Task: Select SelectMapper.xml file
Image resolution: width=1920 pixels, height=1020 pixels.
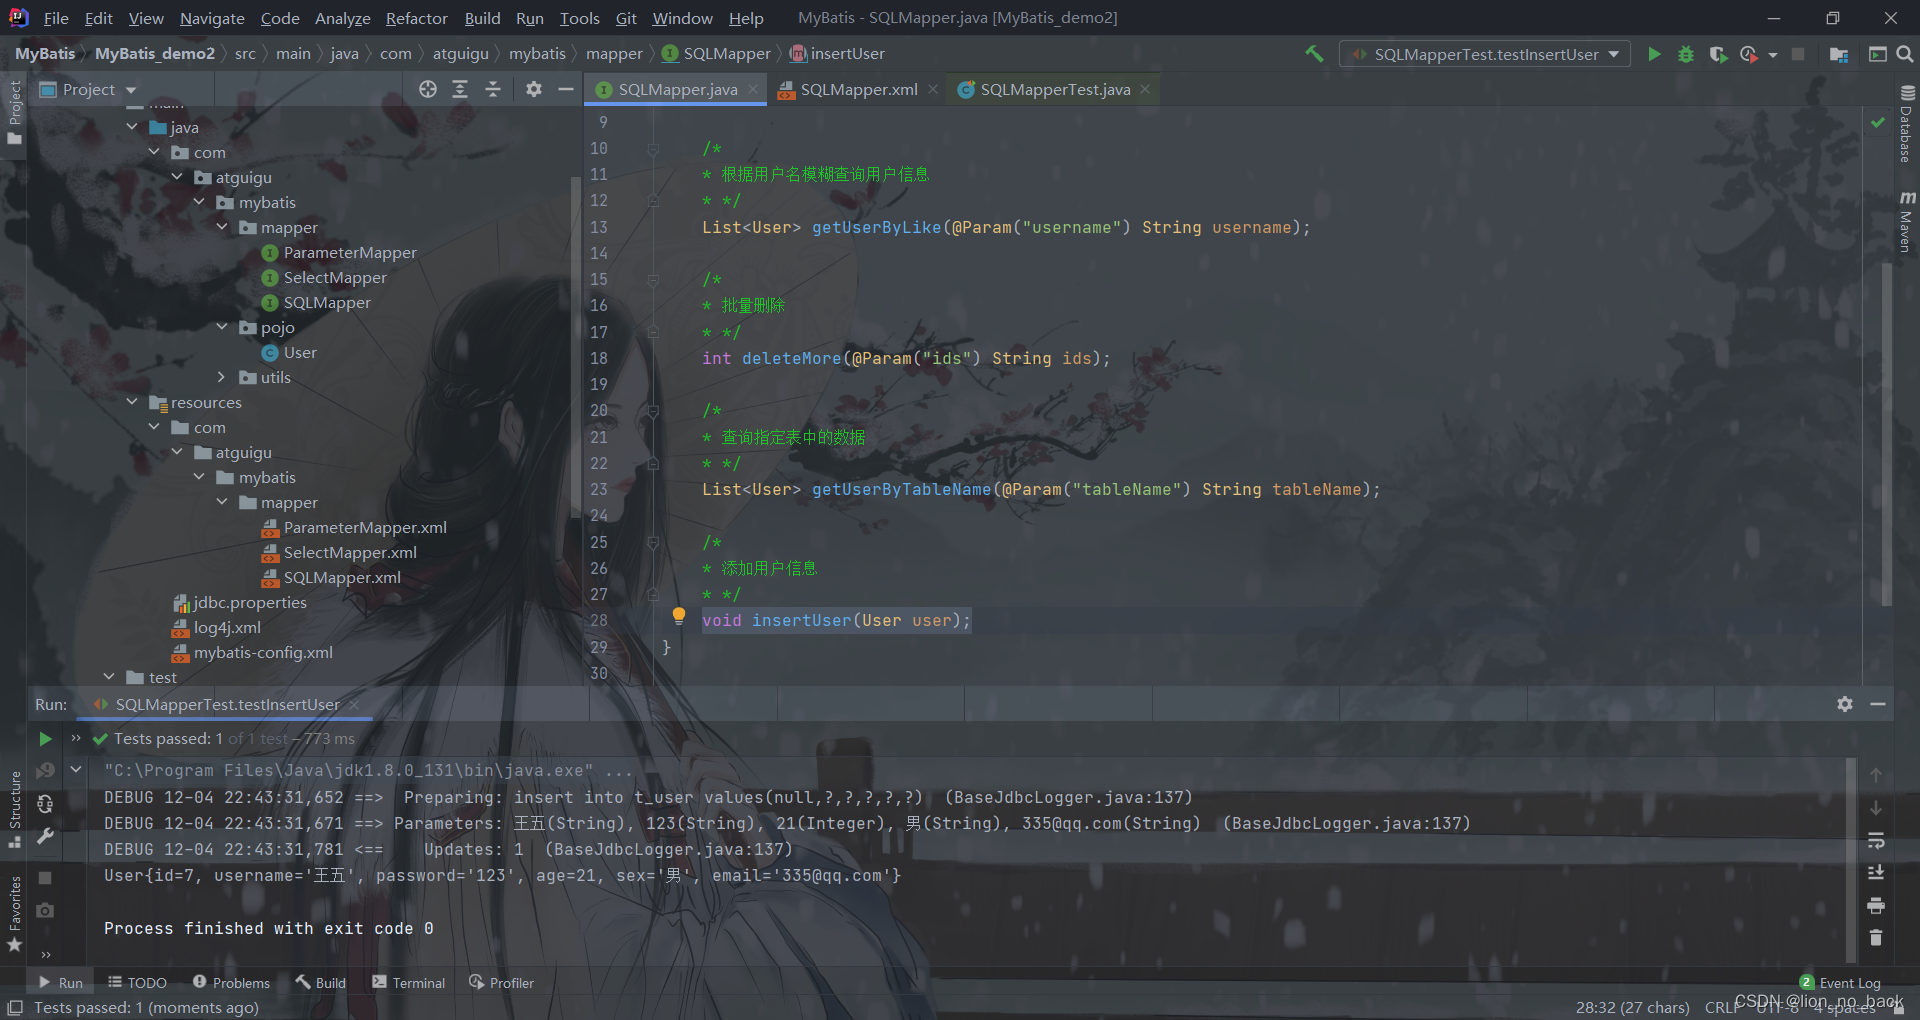Action: (349, 552)
